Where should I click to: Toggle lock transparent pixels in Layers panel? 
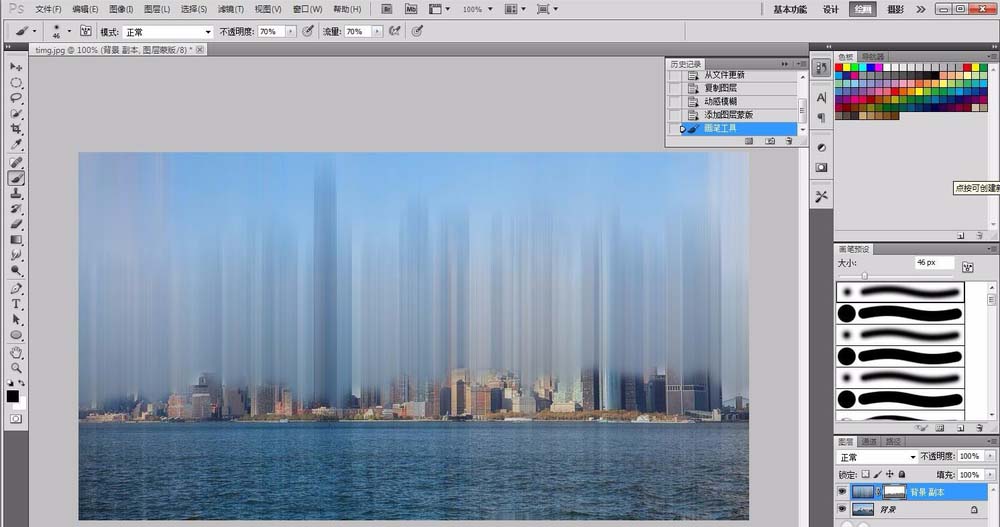[866, 474]
